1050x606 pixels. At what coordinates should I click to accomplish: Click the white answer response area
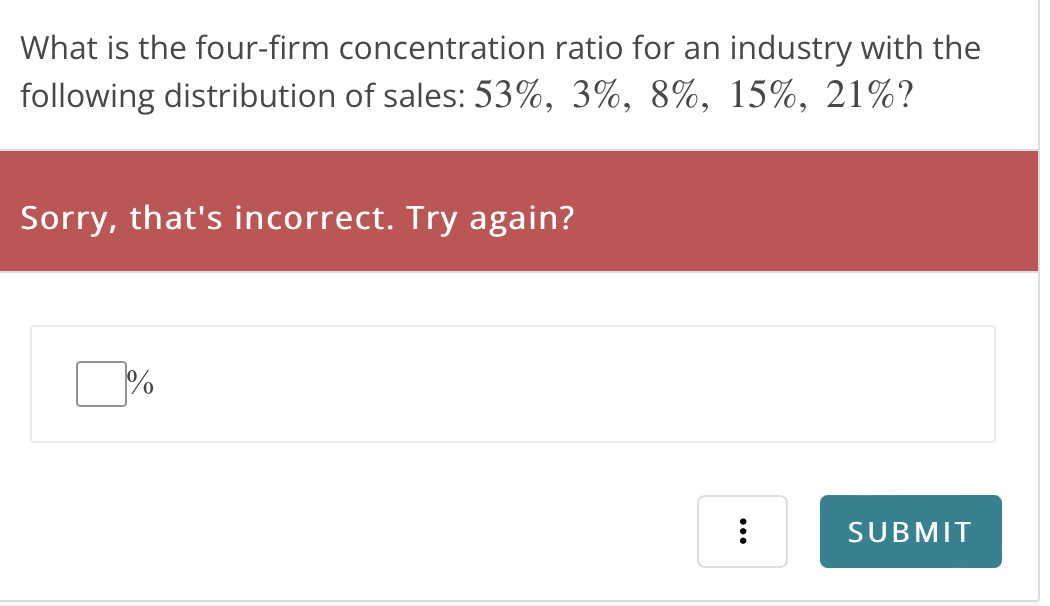point(512,383)
